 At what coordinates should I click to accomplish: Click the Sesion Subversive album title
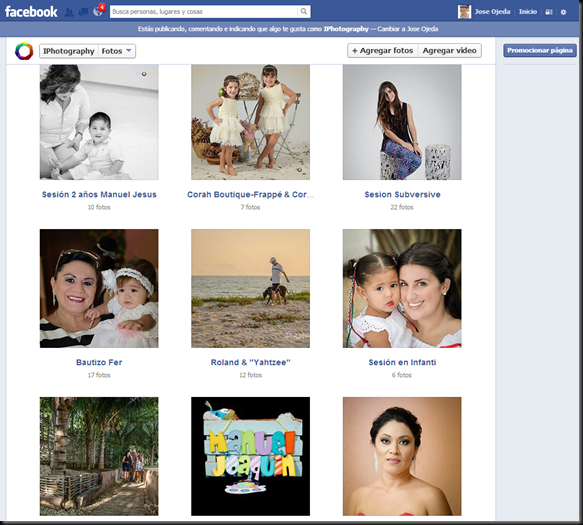402,194
